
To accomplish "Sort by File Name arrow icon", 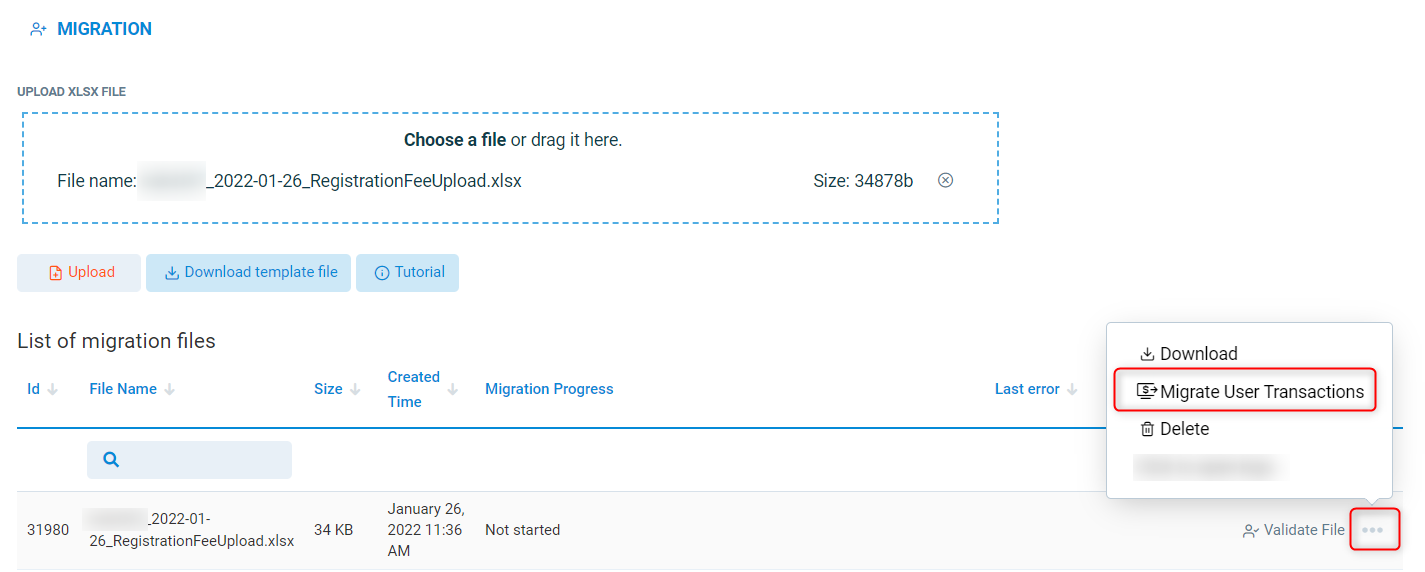I will 170,389.
